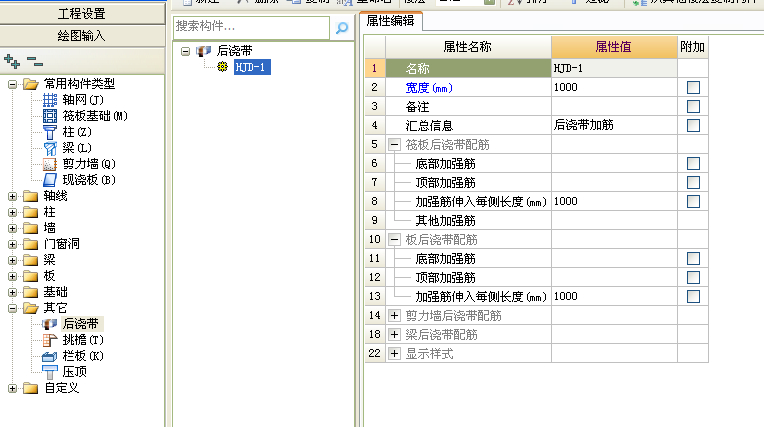Select the 柱(Z) column icon
Screen dimensions: 764x427
pos(50,132)
